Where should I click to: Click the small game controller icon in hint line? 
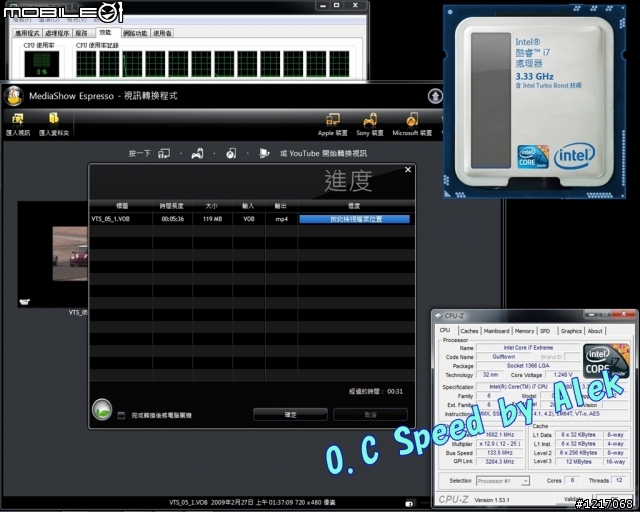pyautogui.click(x=198, y=154)
